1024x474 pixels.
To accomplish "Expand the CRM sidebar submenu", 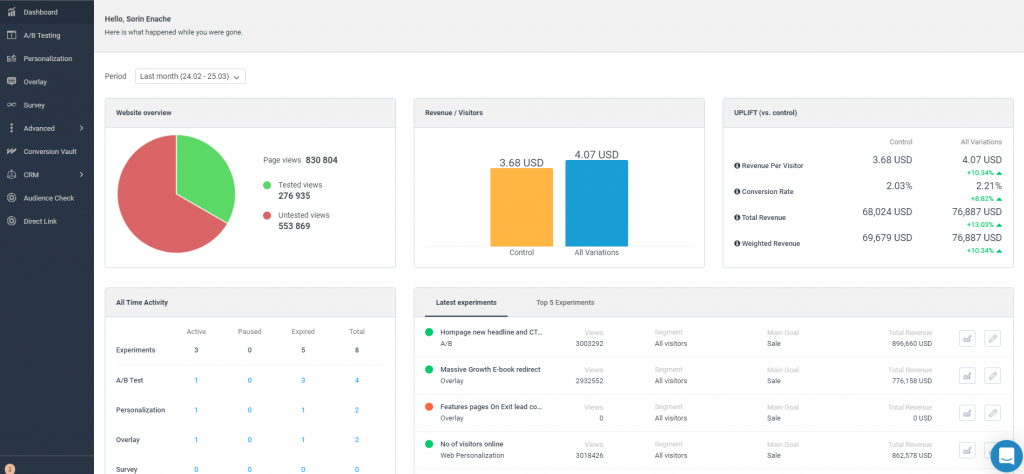I will [x=81, y=174].
